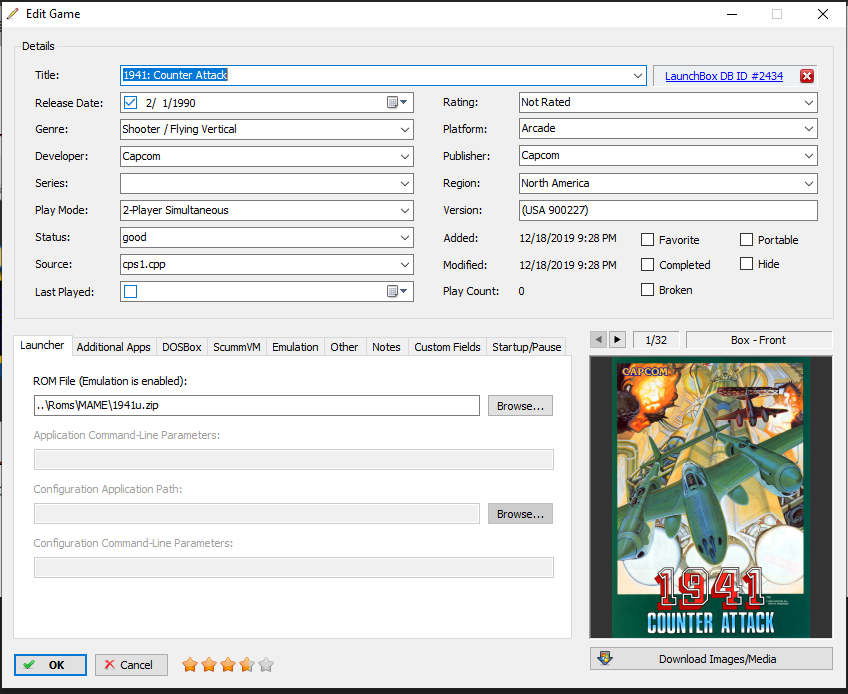Click the 1/32 image counter
The image size is (848, 694).
(x=656, y=340)
